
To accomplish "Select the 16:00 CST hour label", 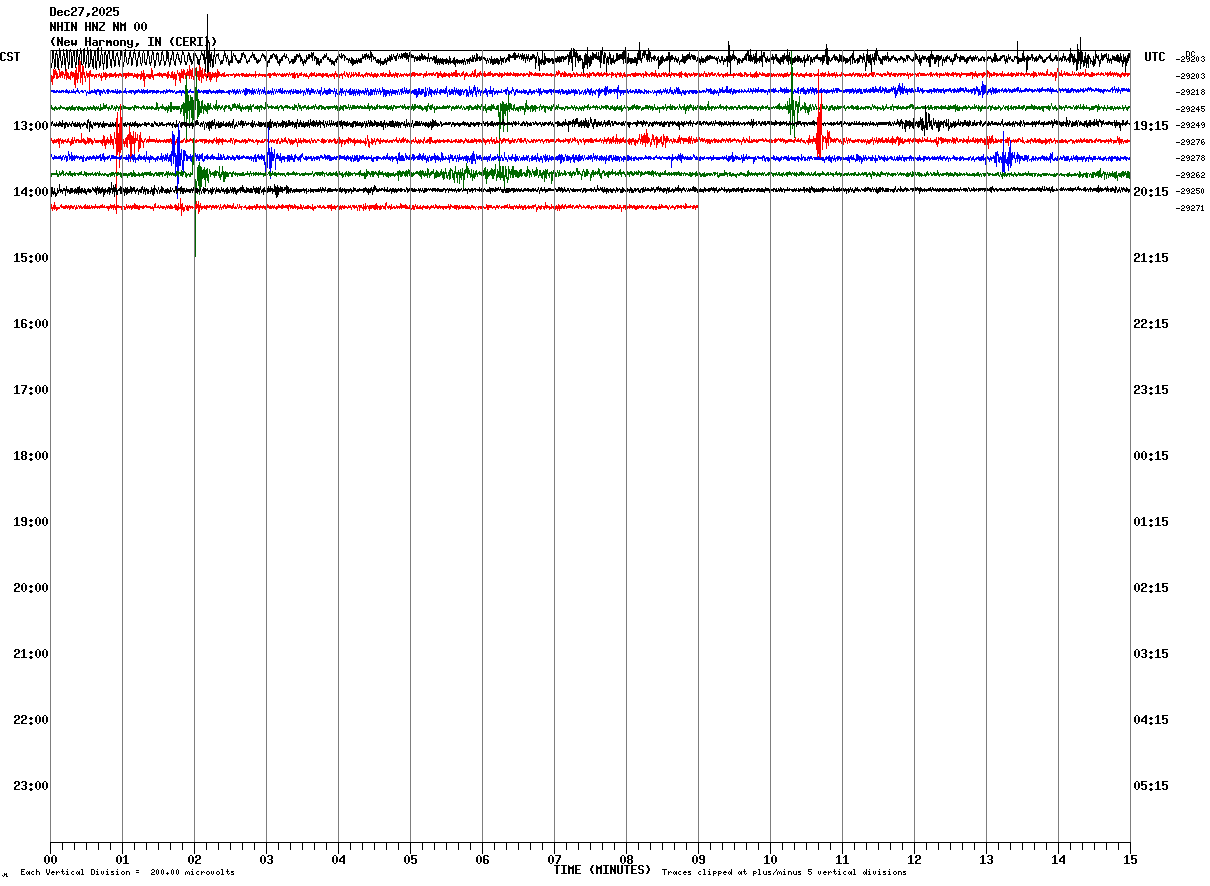I will click(30, 324).
